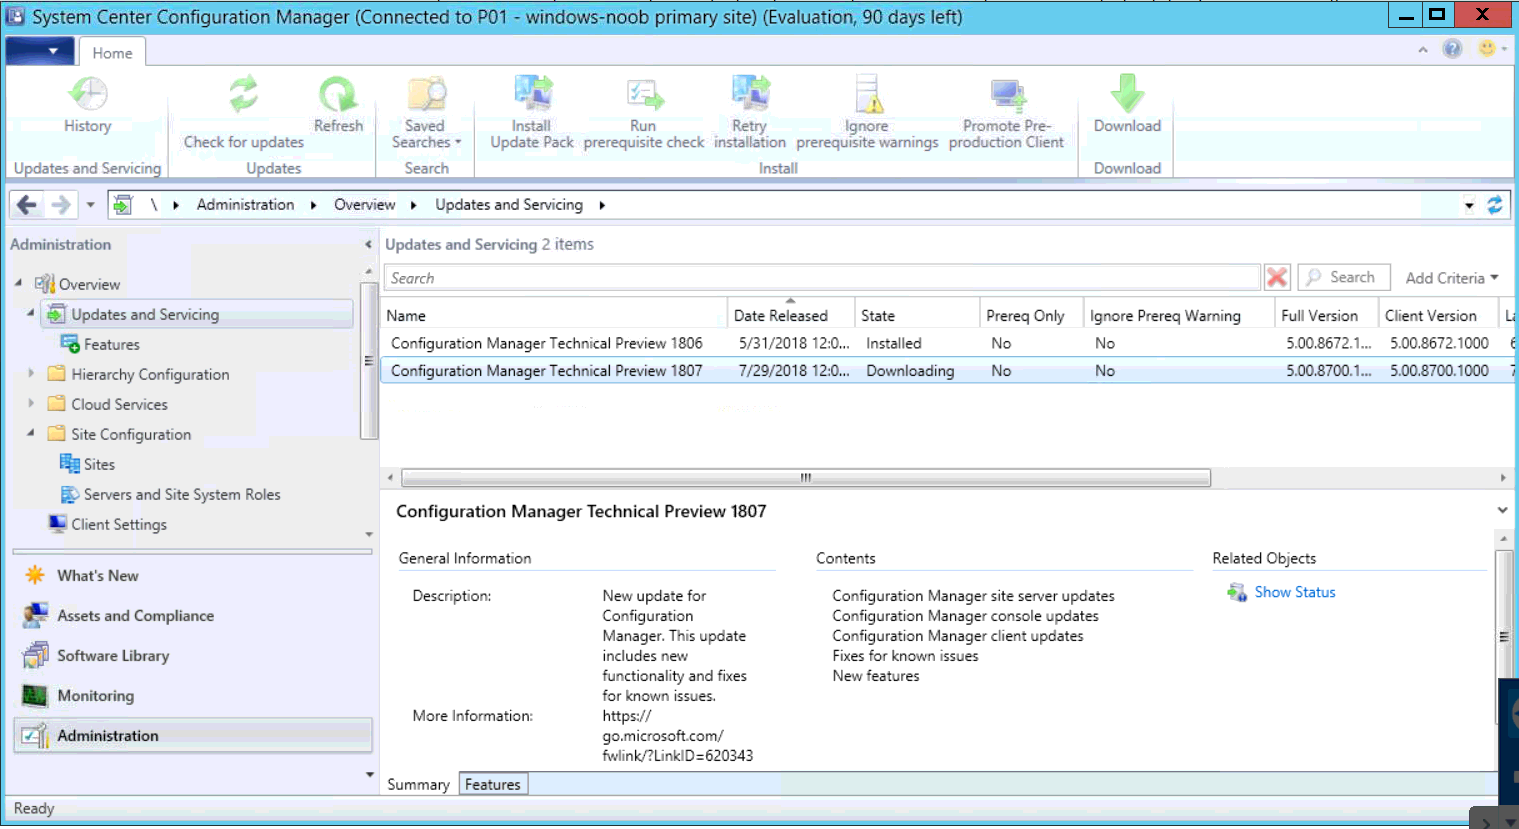This screenshot has width=1519, height=829.
Task: Click Overview in the breadcrumb
Action: (x=364, y=205)
